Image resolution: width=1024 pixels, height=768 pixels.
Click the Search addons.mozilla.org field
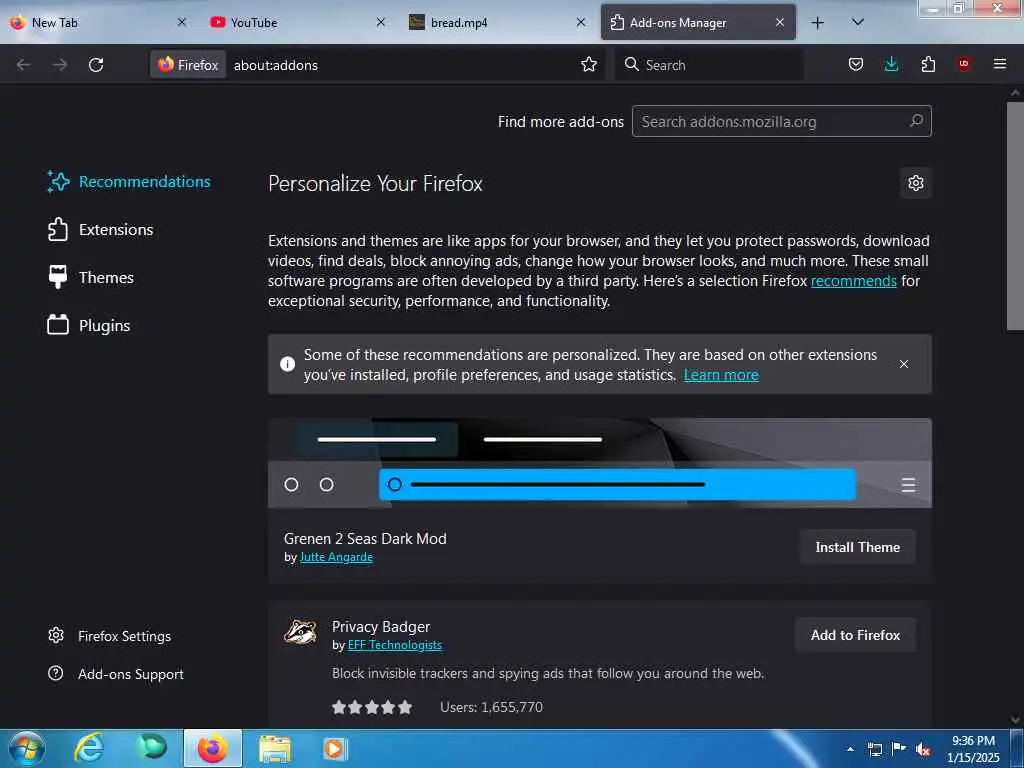pyautogui.click(x=782, y=121)
